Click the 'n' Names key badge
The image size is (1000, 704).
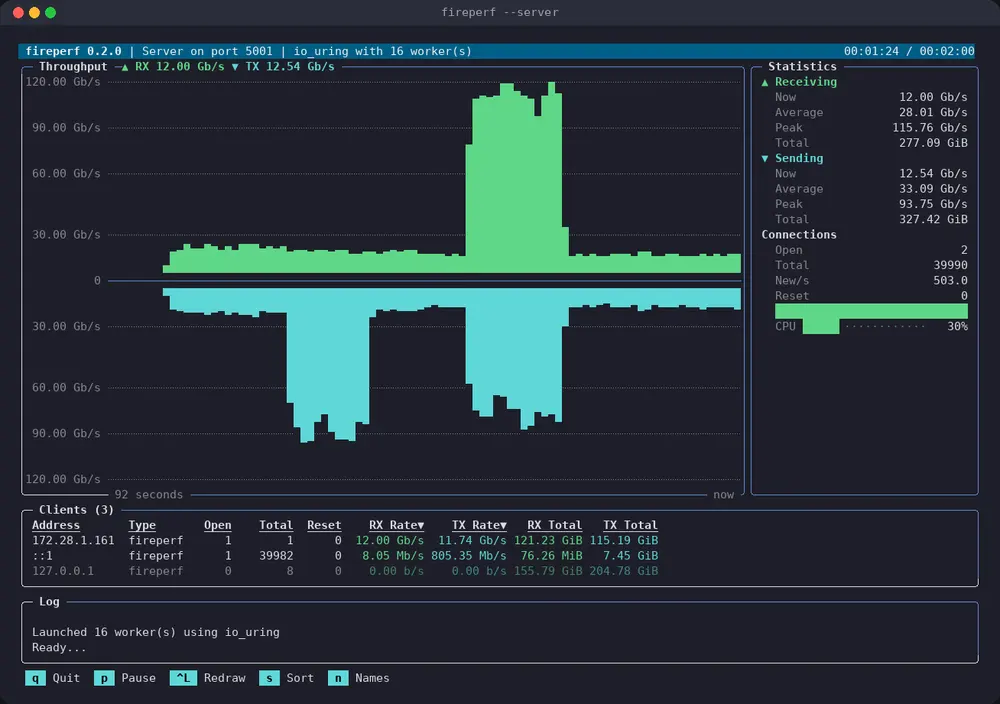click(338, 678)
